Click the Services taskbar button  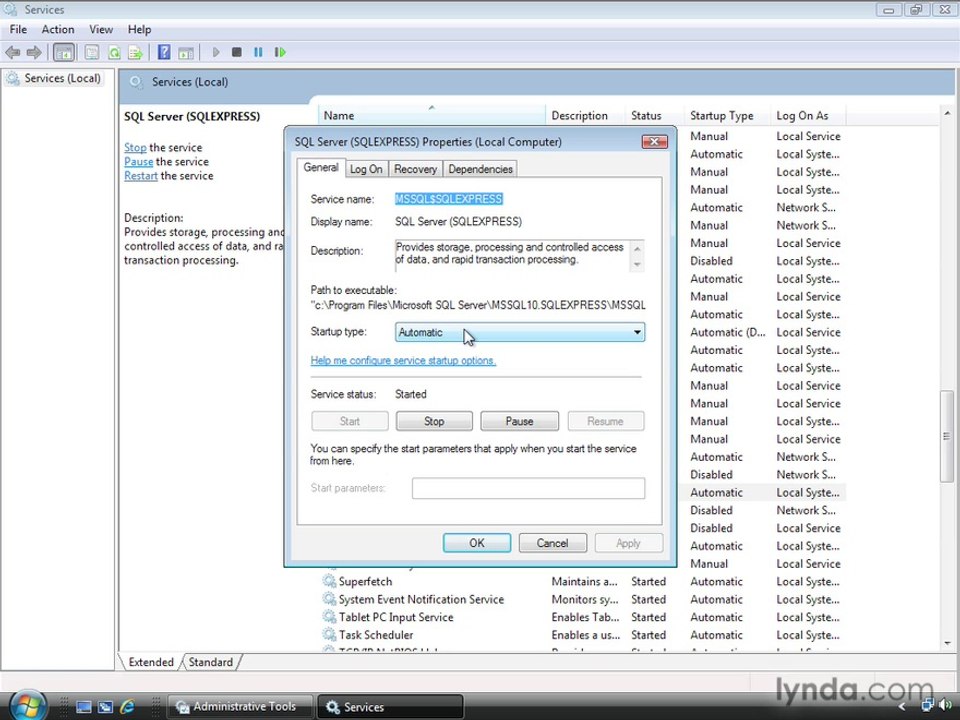click(x=390, y=707)
